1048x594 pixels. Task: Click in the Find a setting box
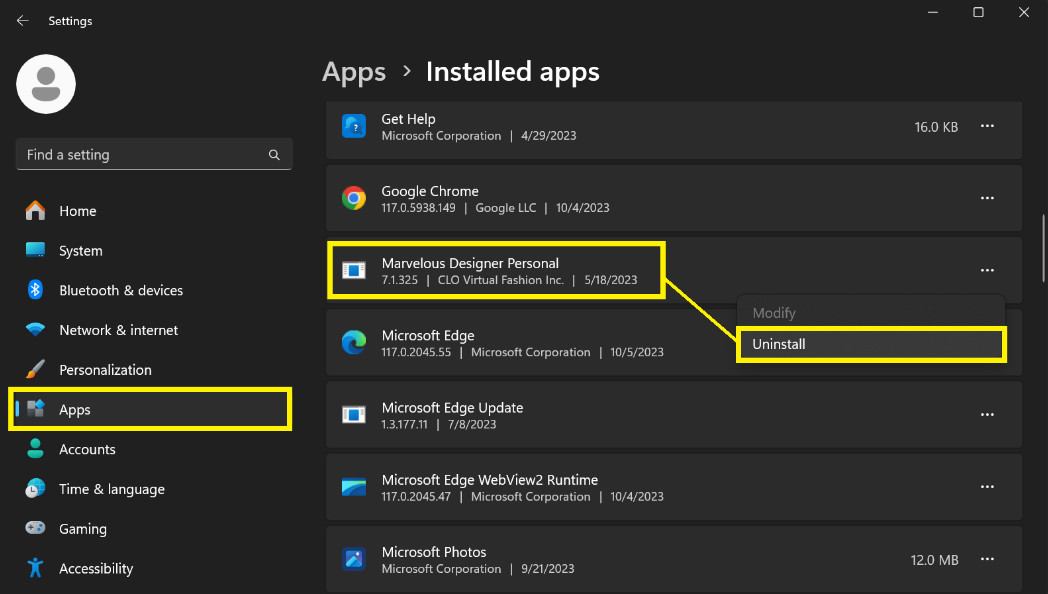154,154
